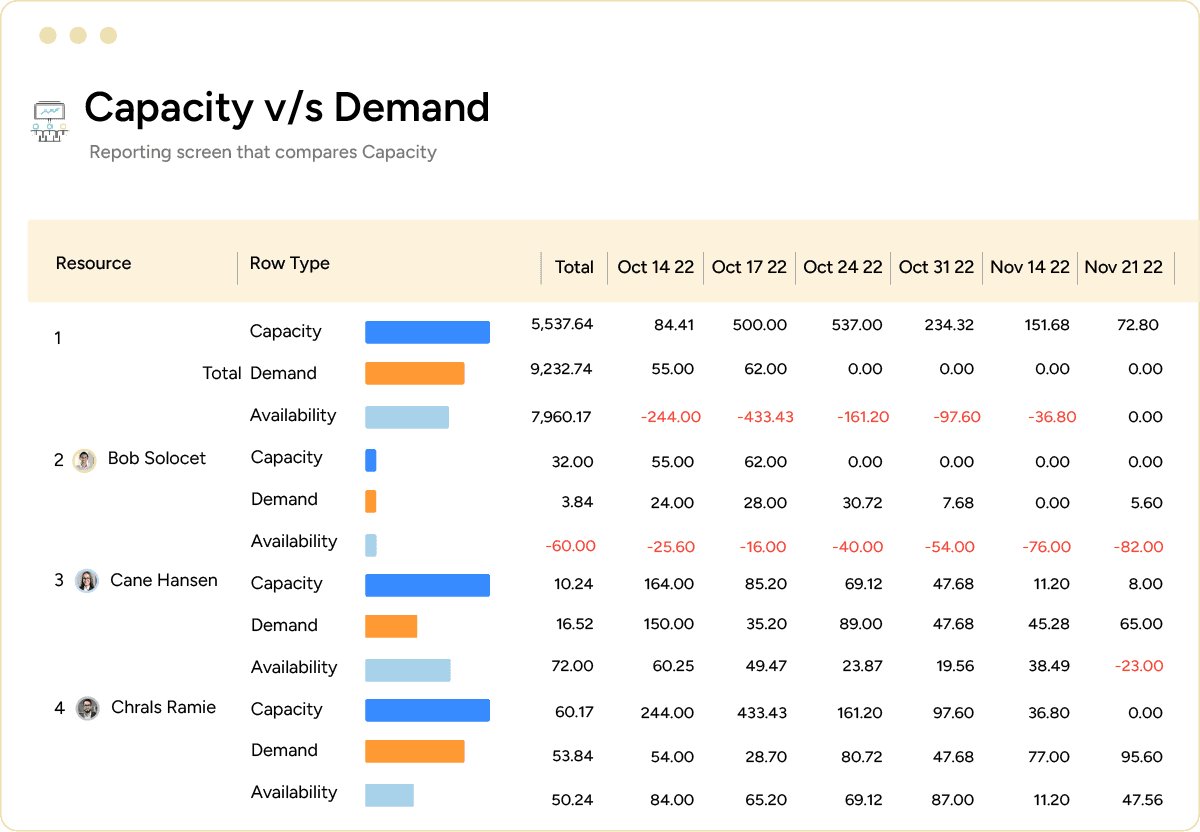
Task: Select the Oct 14 22 date column
Action: 654,267
